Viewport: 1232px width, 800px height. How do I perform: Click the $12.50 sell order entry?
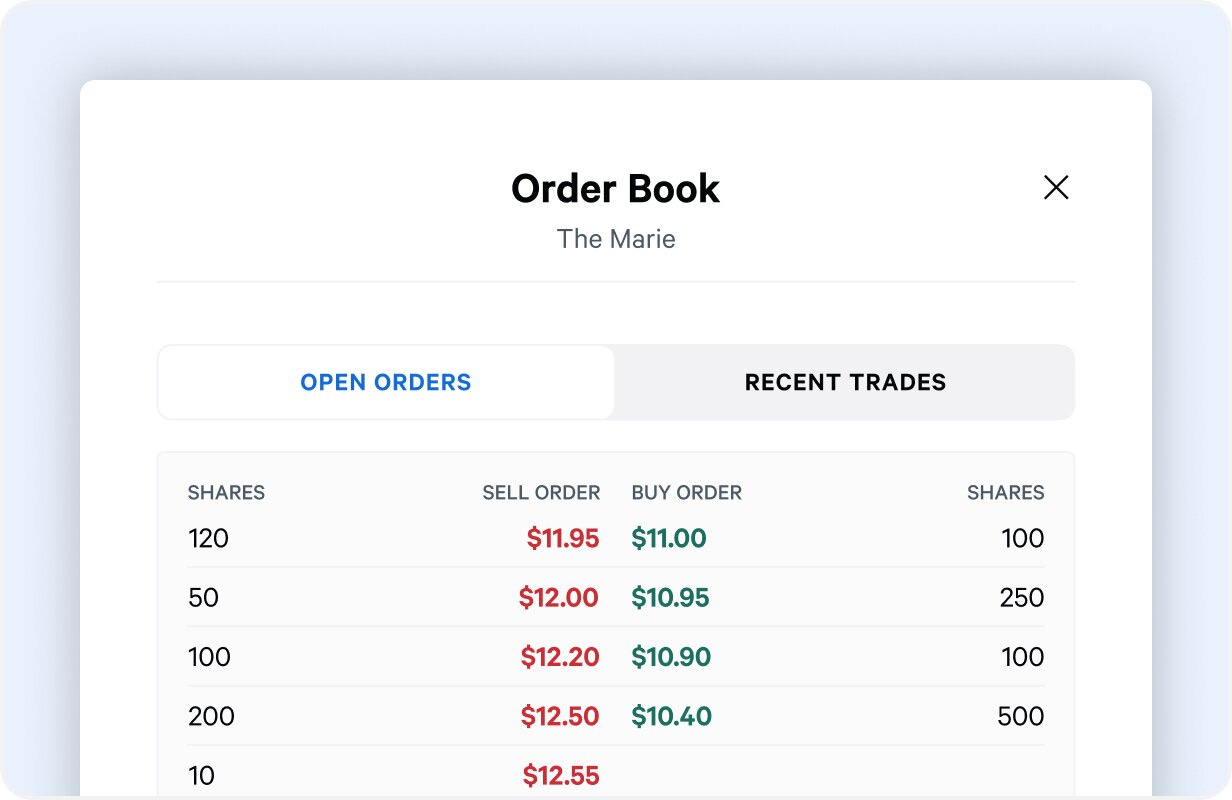click(x=561, y=716)
